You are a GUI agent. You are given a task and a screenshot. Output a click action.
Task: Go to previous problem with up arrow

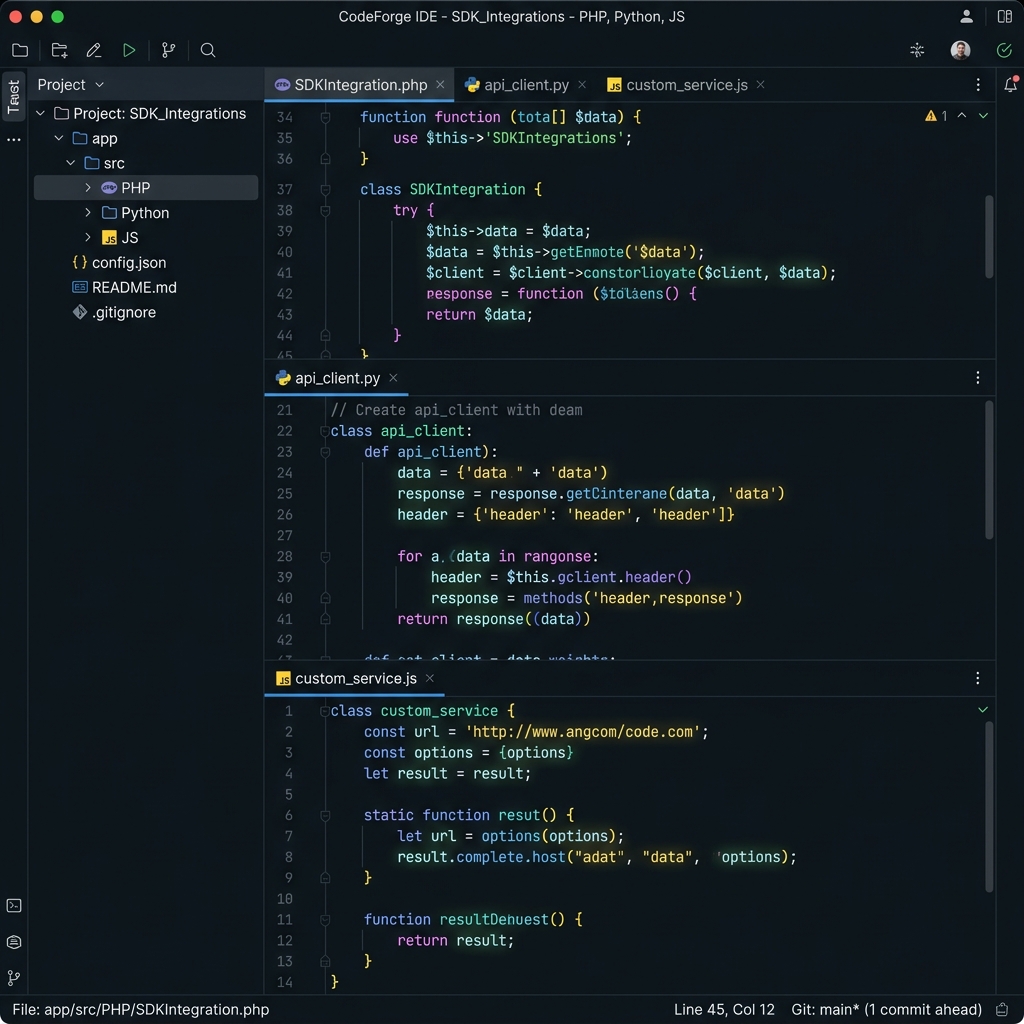tap(962, 115)
